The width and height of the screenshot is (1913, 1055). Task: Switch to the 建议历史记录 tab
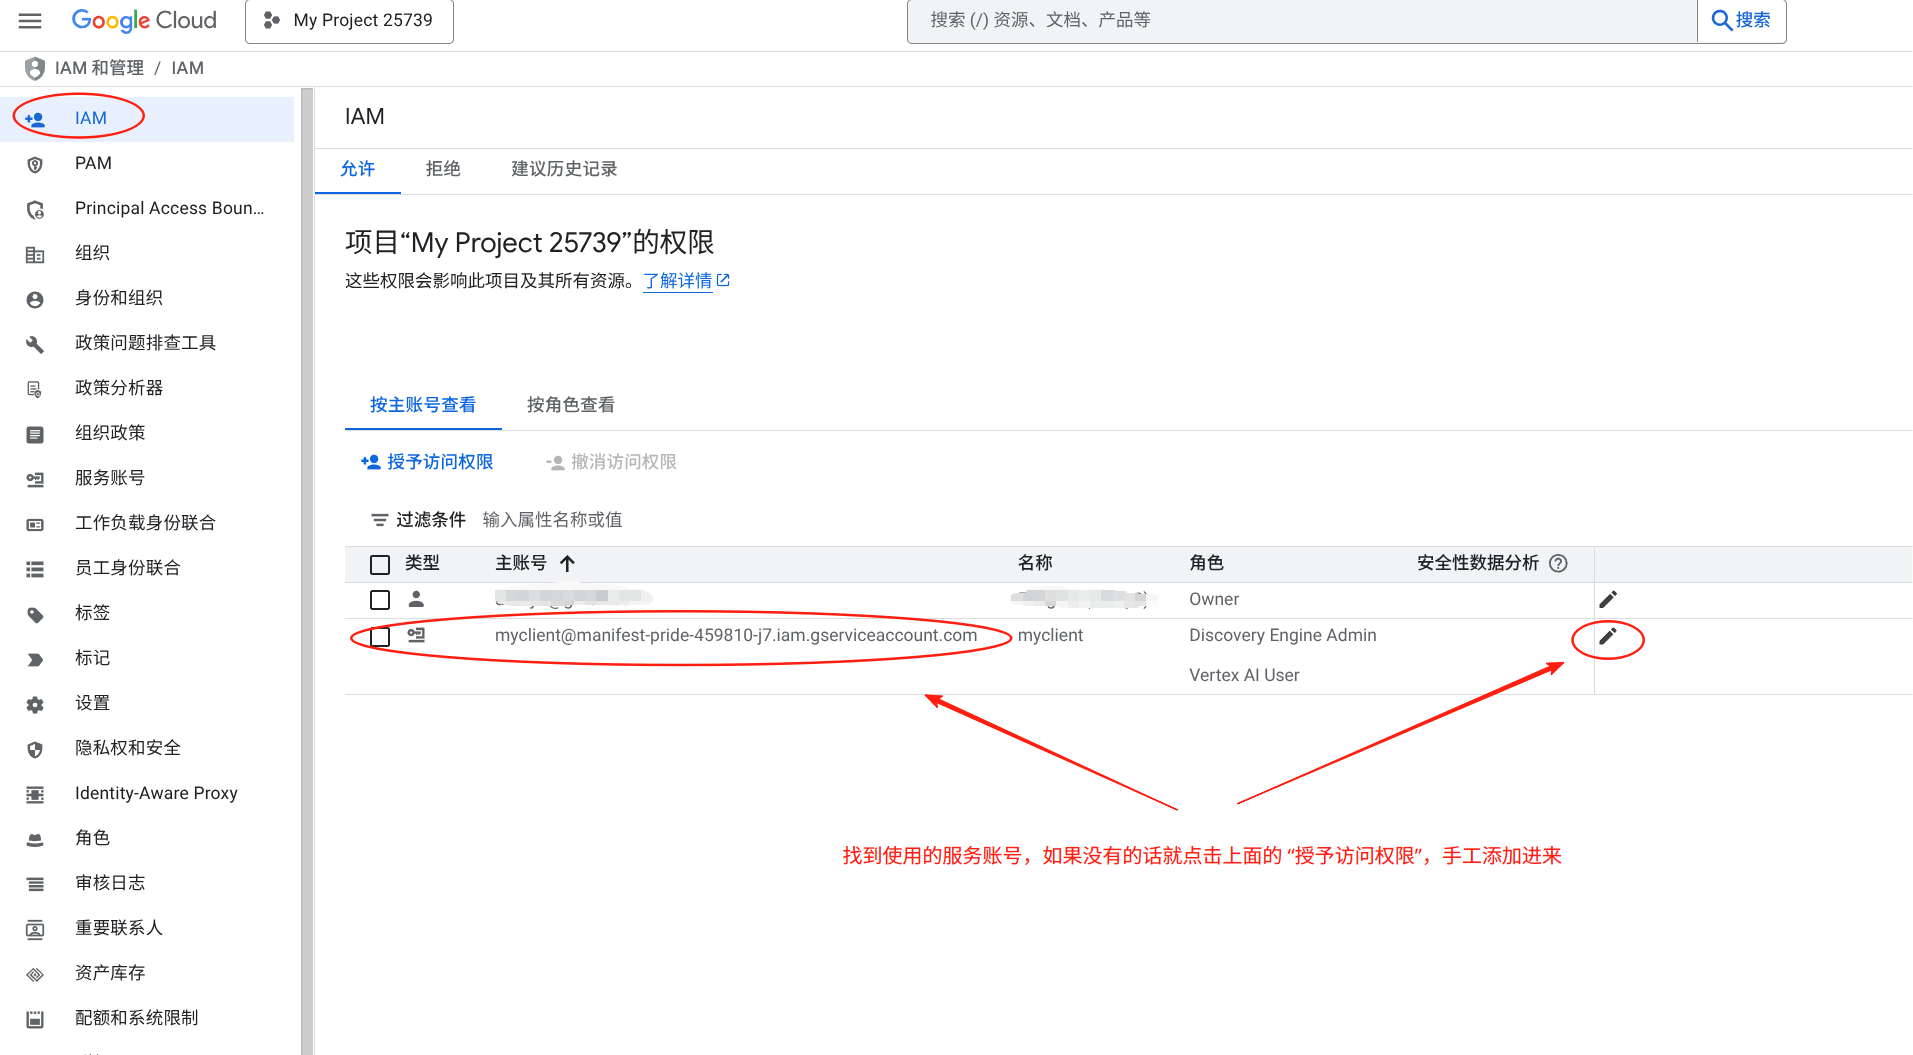(564, 169)
